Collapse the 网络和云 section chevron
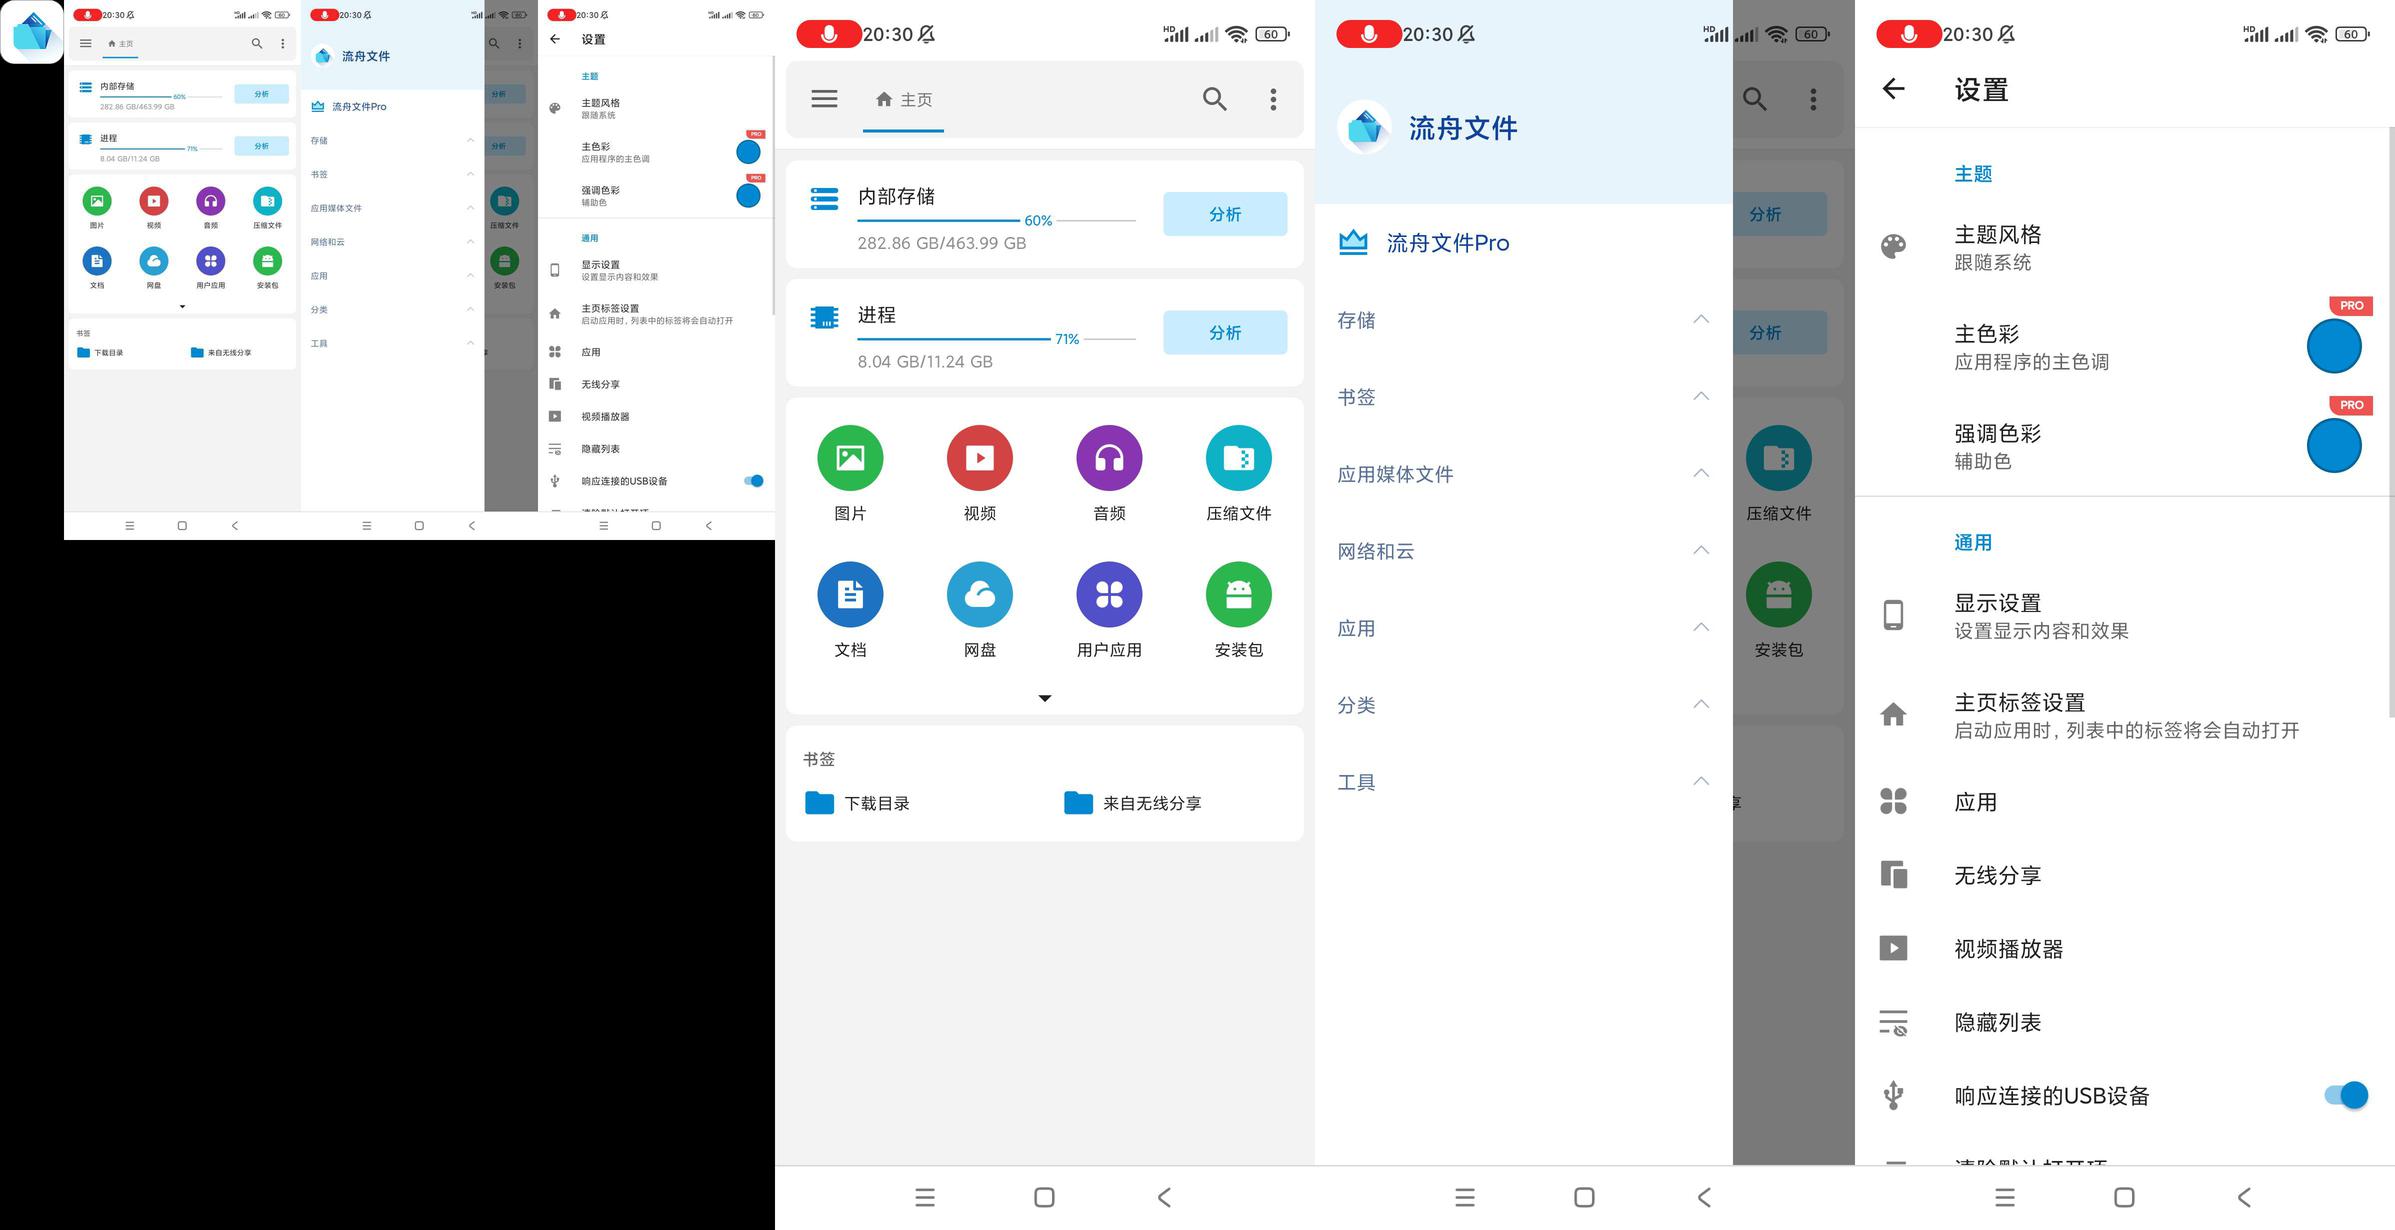 coord(1700,550)
